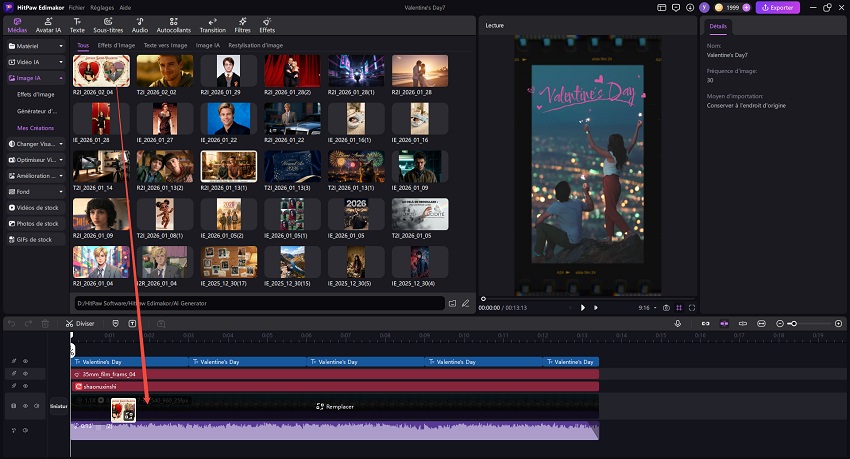Toggle visibility of the shaonxinshi track
850x459 pixels.
[x=25, y=386]
